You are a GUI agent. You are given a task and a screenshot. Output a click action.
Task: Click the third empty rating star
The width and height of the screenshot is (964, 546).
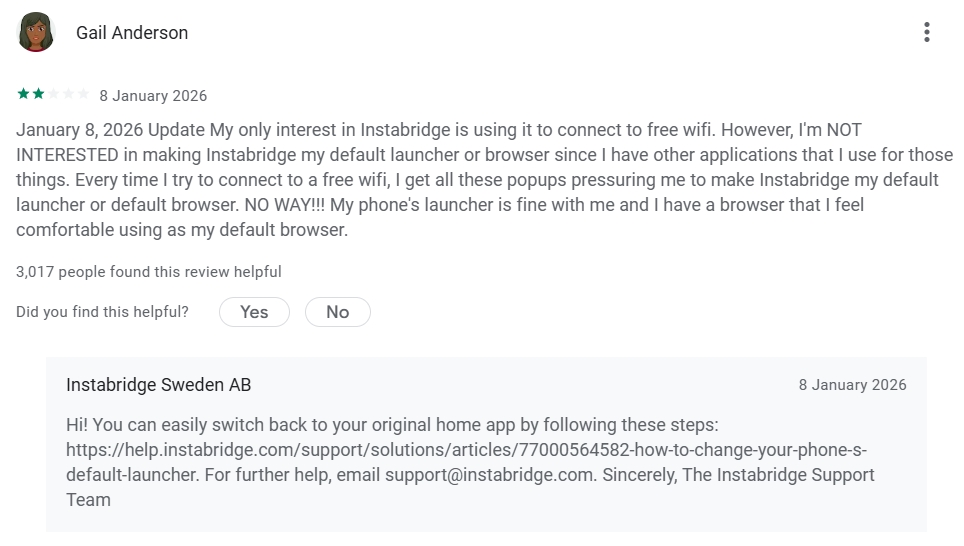[54, 94]
